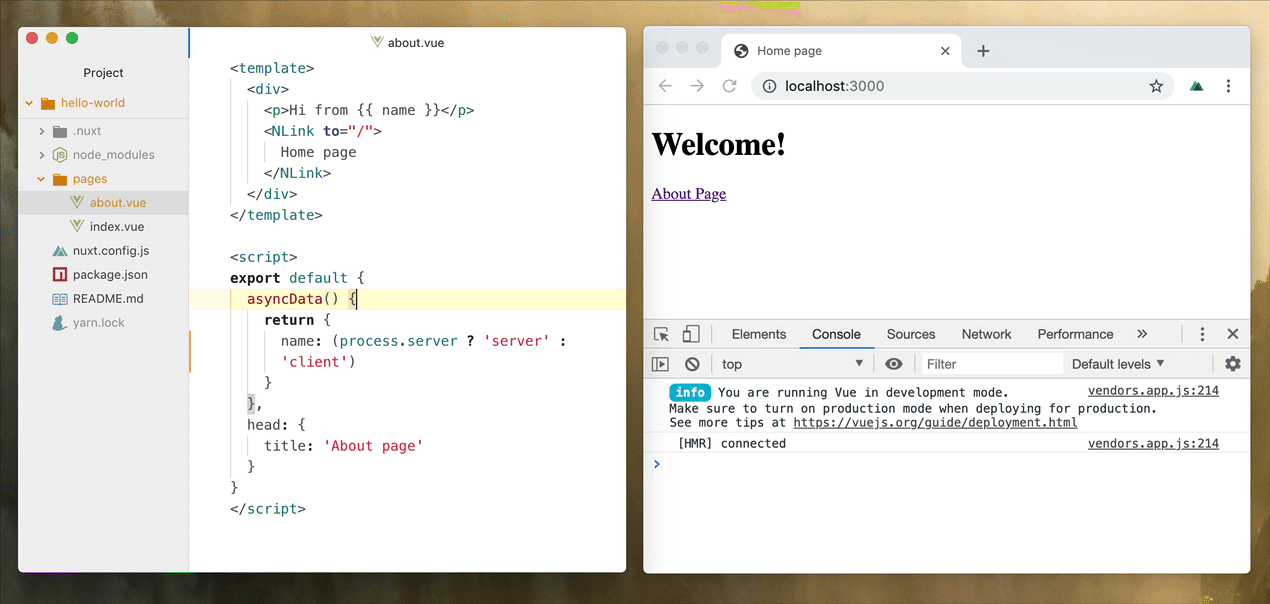Viewport: 1270px width, 604px height.
Task: Click the console Filter input field
Action: [990, 364]
